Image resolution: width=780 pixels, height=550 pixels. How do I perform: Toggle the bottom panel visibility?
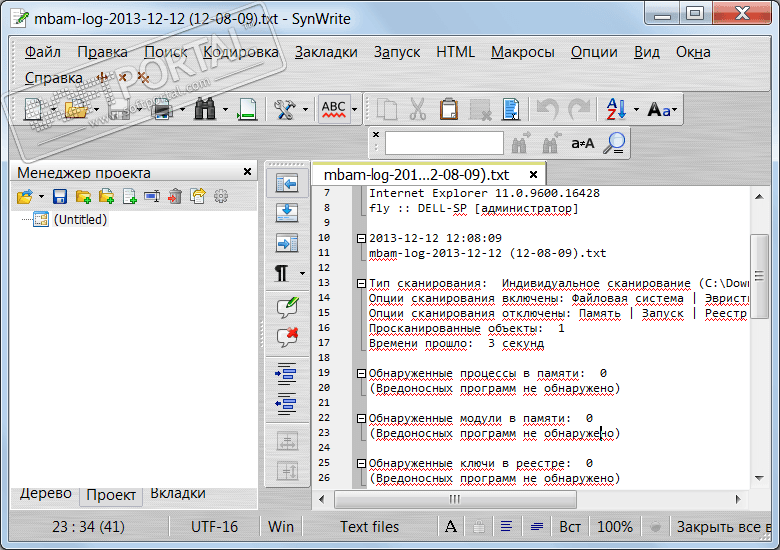click(x=287, y=213)
